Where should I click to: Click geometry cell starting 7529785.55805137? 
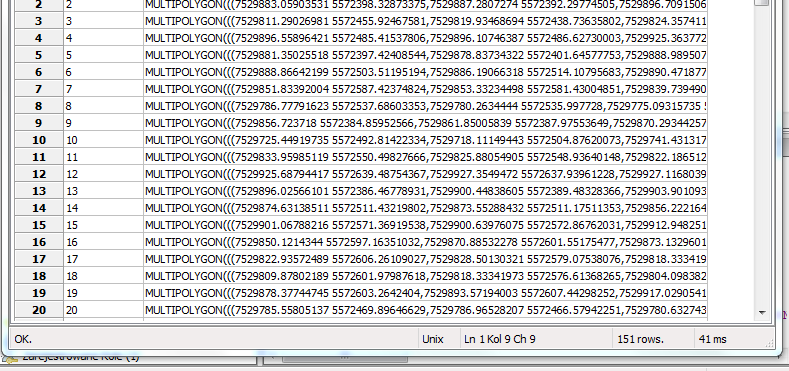point(426,310)
